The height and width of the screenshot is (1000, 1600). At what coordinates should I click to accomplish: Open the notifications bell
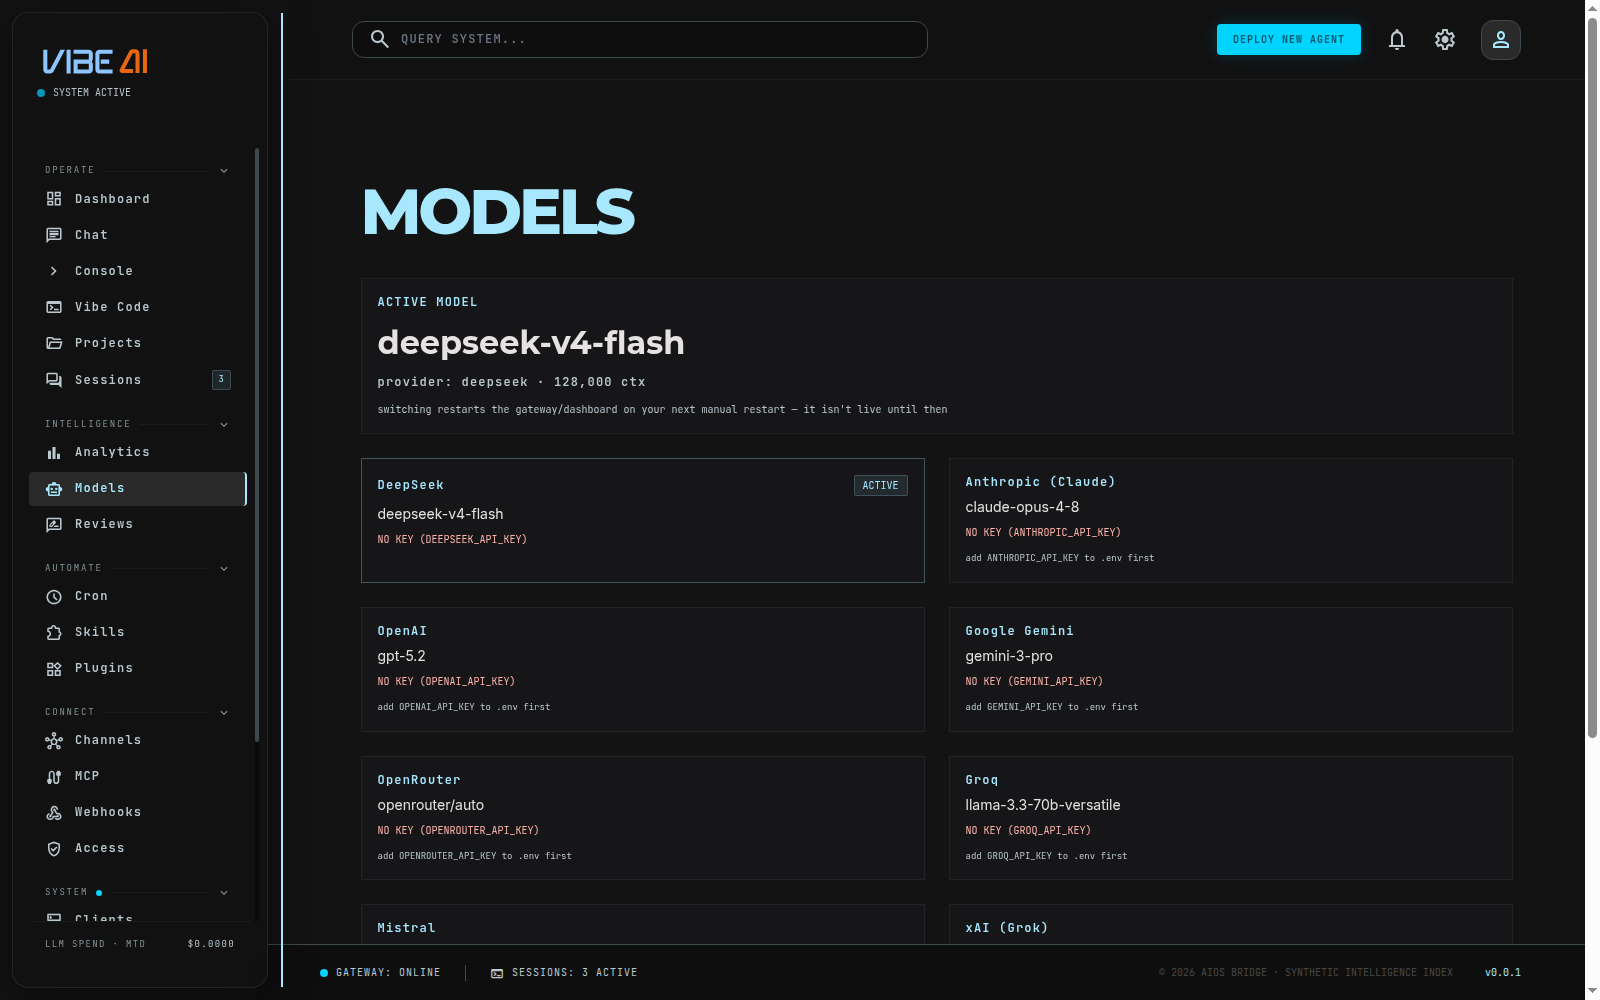pyautogui.click(x=1397, y=40)
